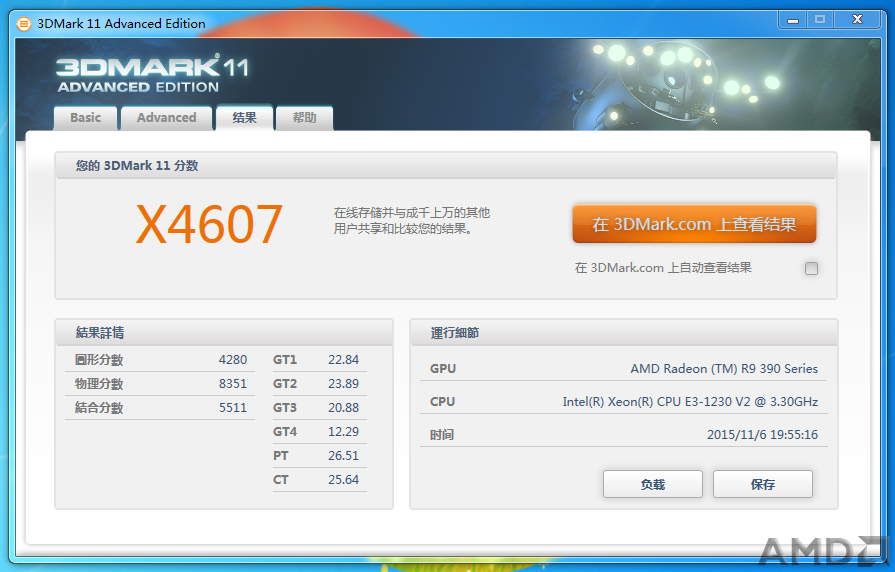The width and height of the screenshot is (895, 572).
Task: Enable automatic result viewing checkbox
Action: click(x=811, y=268)
